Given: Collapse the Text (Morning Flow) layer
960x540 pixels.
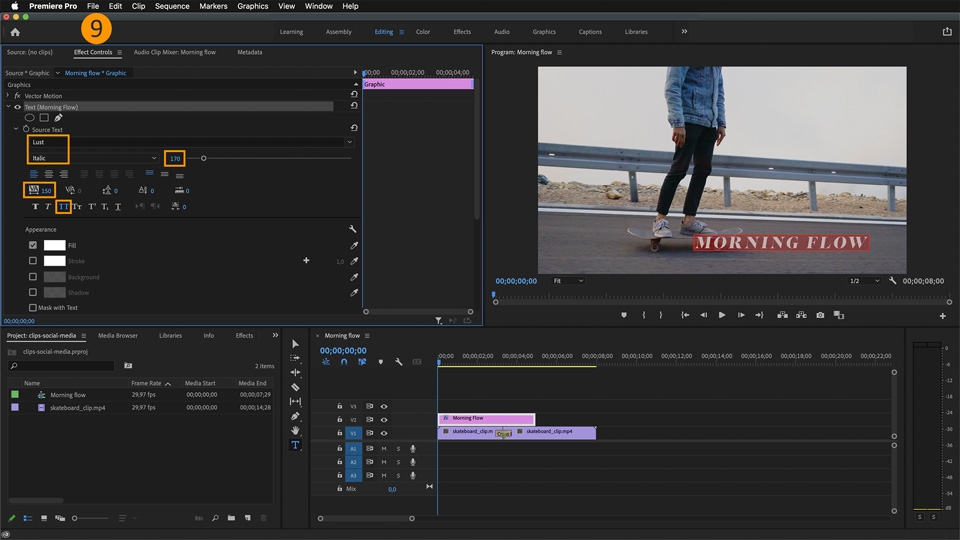Looking at the screenshot, I should click(9, 107).
